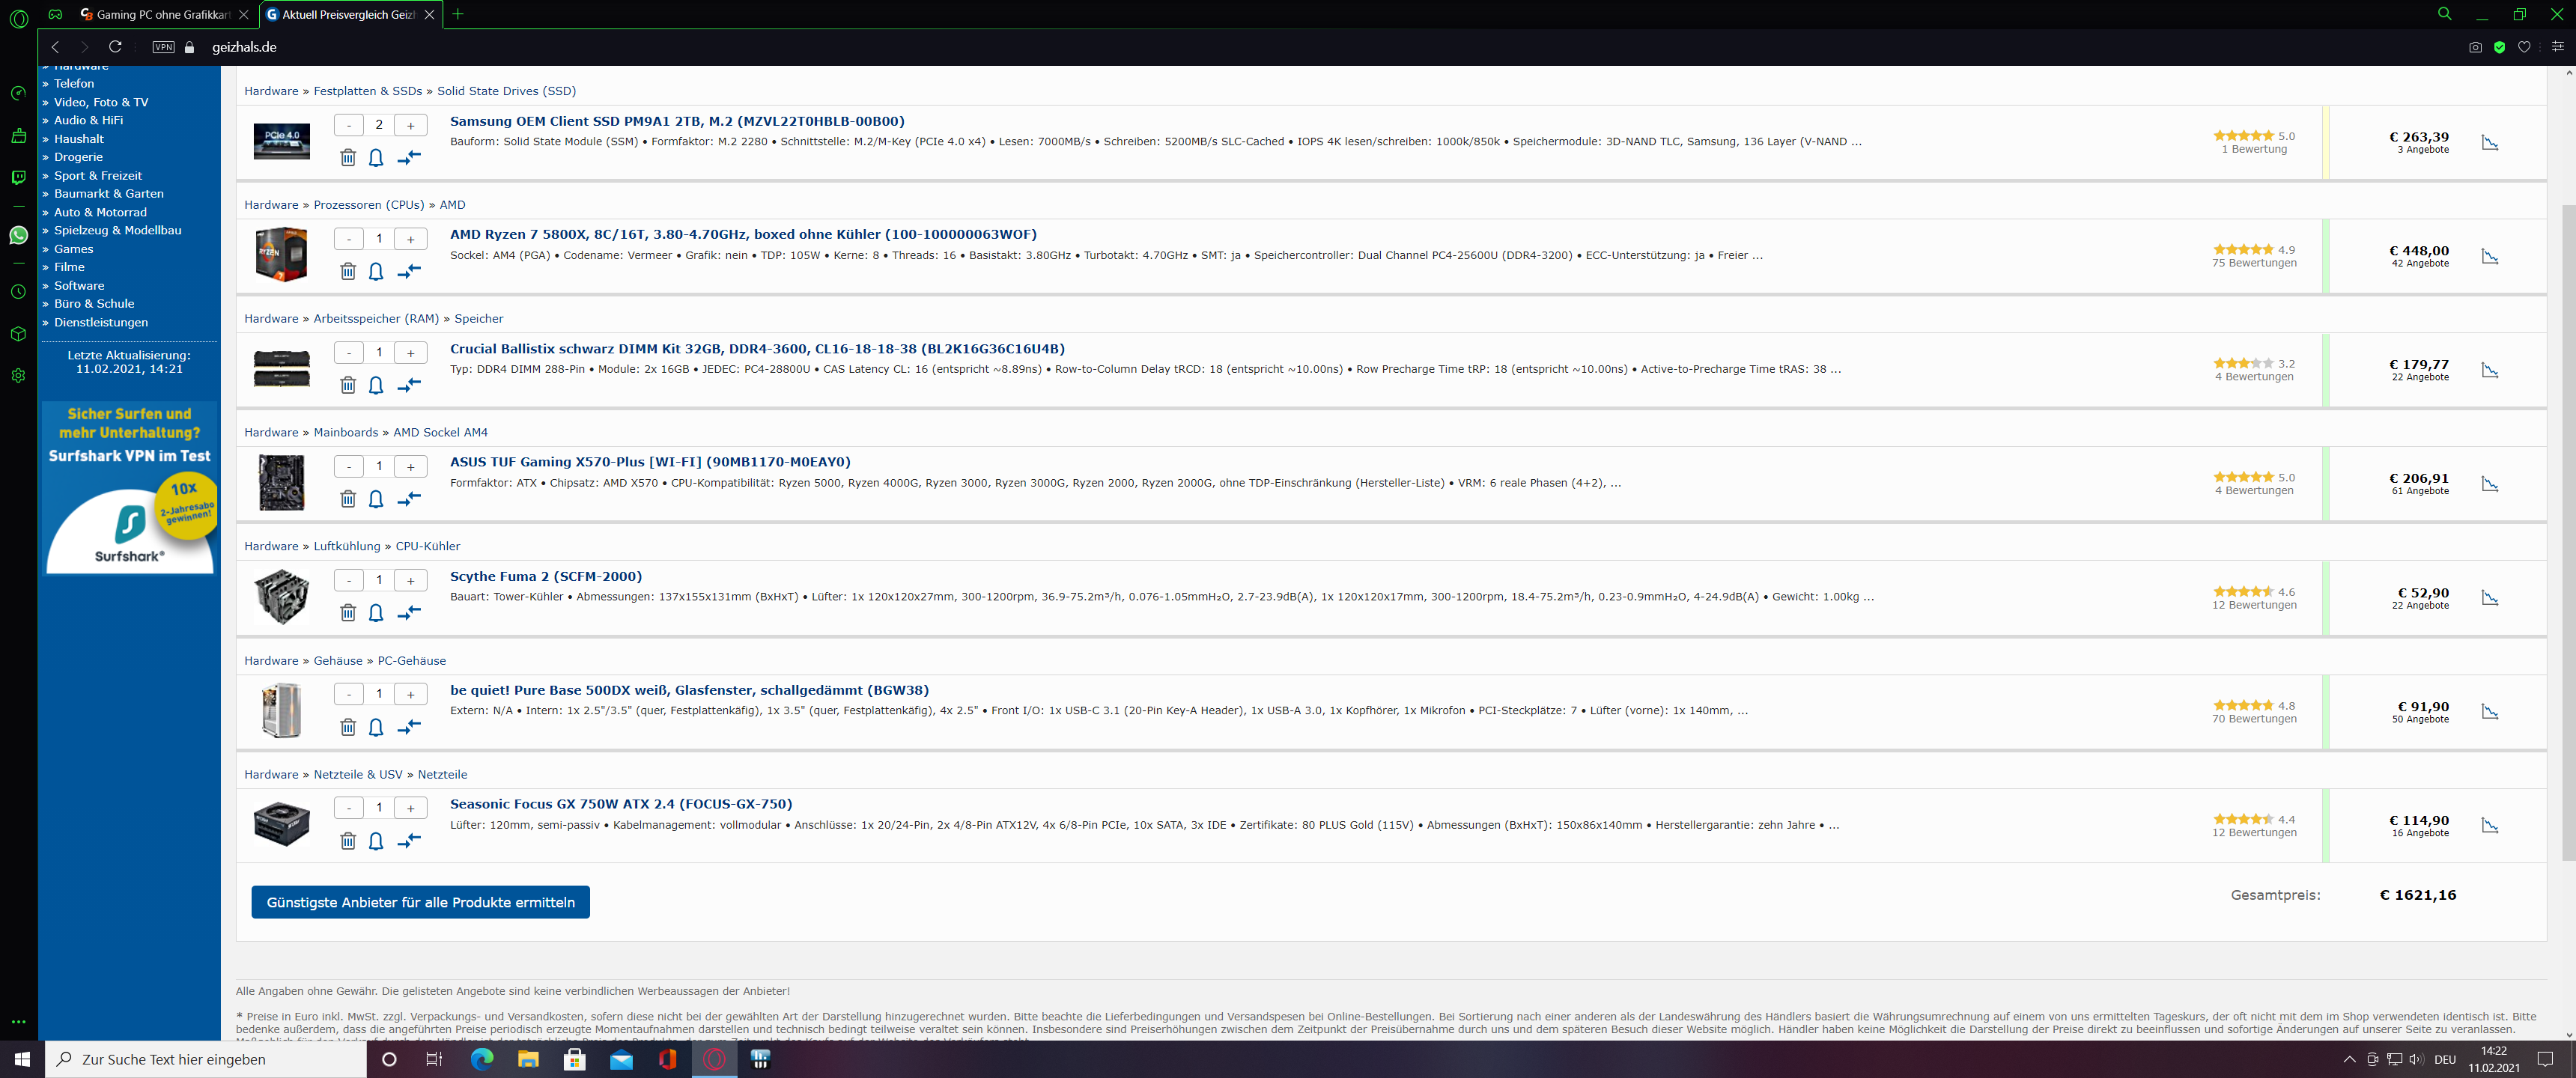Toggle the heart bookmark icon in the toolbar

pos(2524,47)
